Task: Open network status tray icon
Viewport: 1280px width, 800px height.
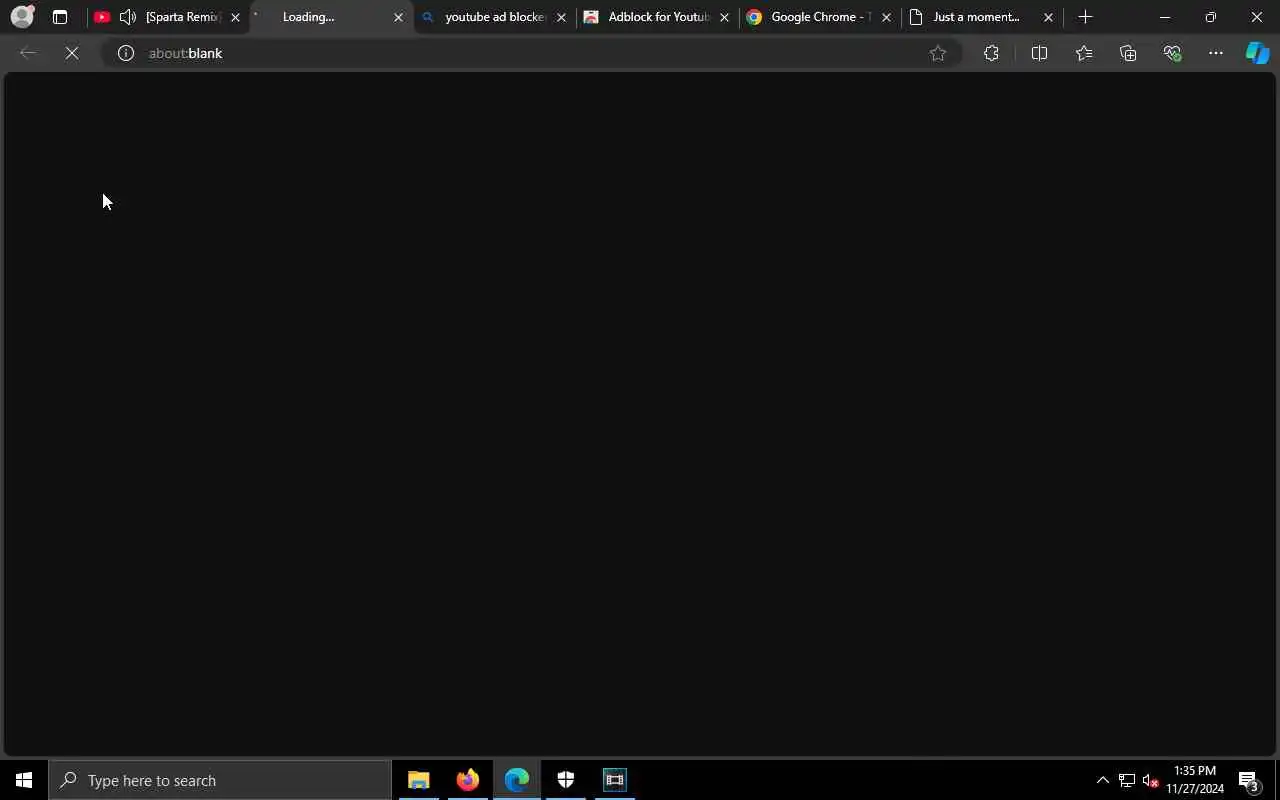Action: click(1127, 780)
